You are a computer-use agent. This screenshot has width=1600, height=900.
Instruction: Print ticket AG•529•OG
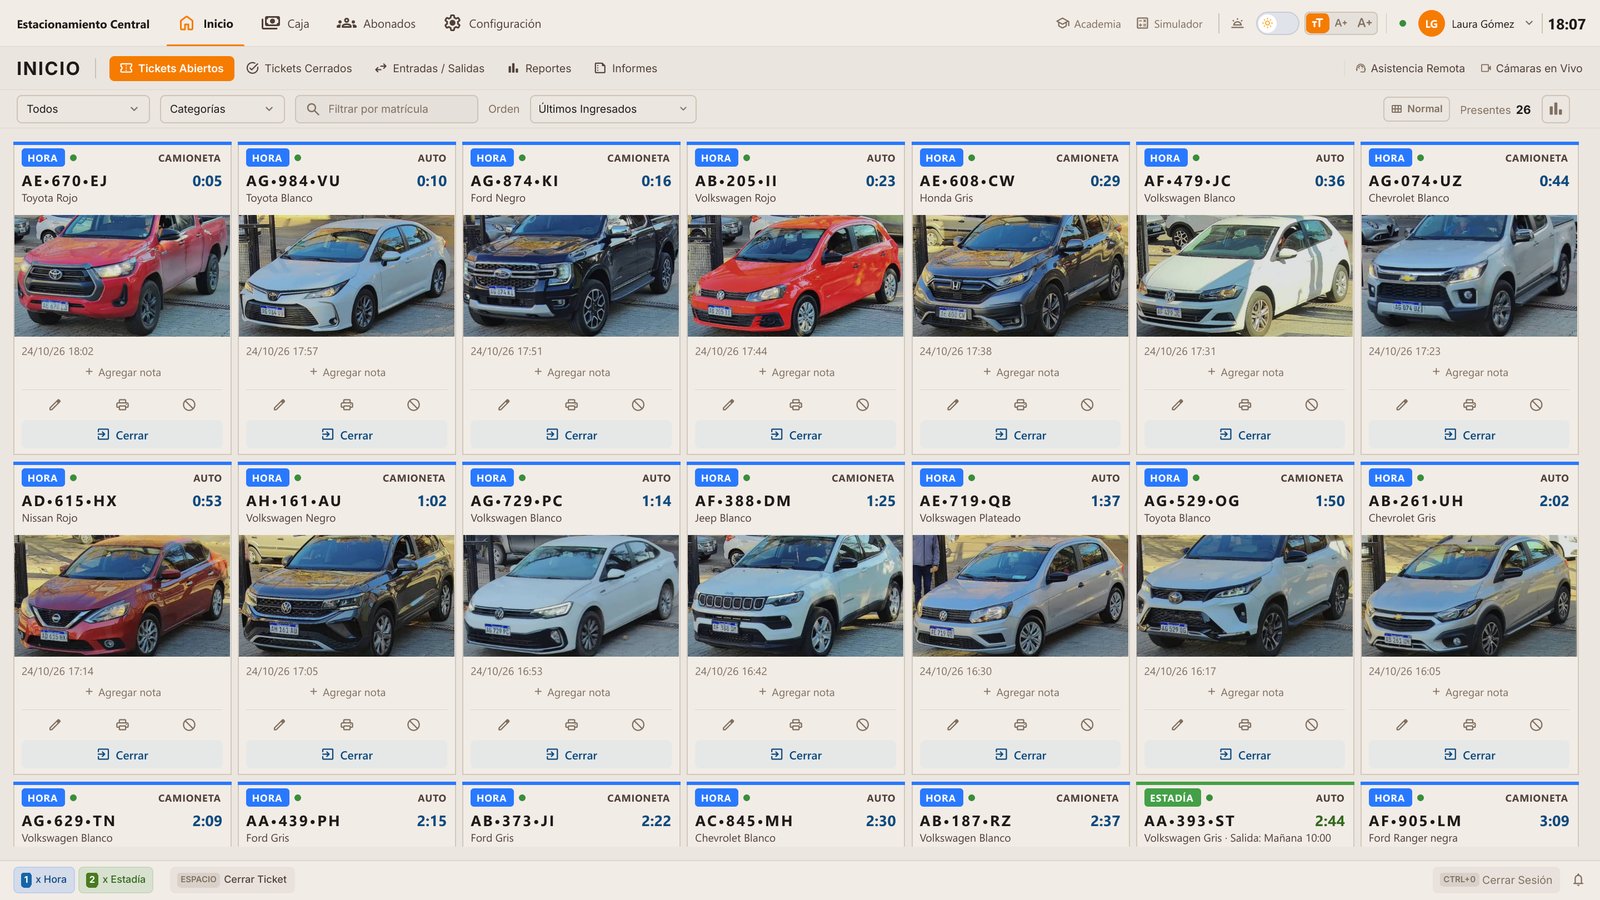[x=1245, y=725]
